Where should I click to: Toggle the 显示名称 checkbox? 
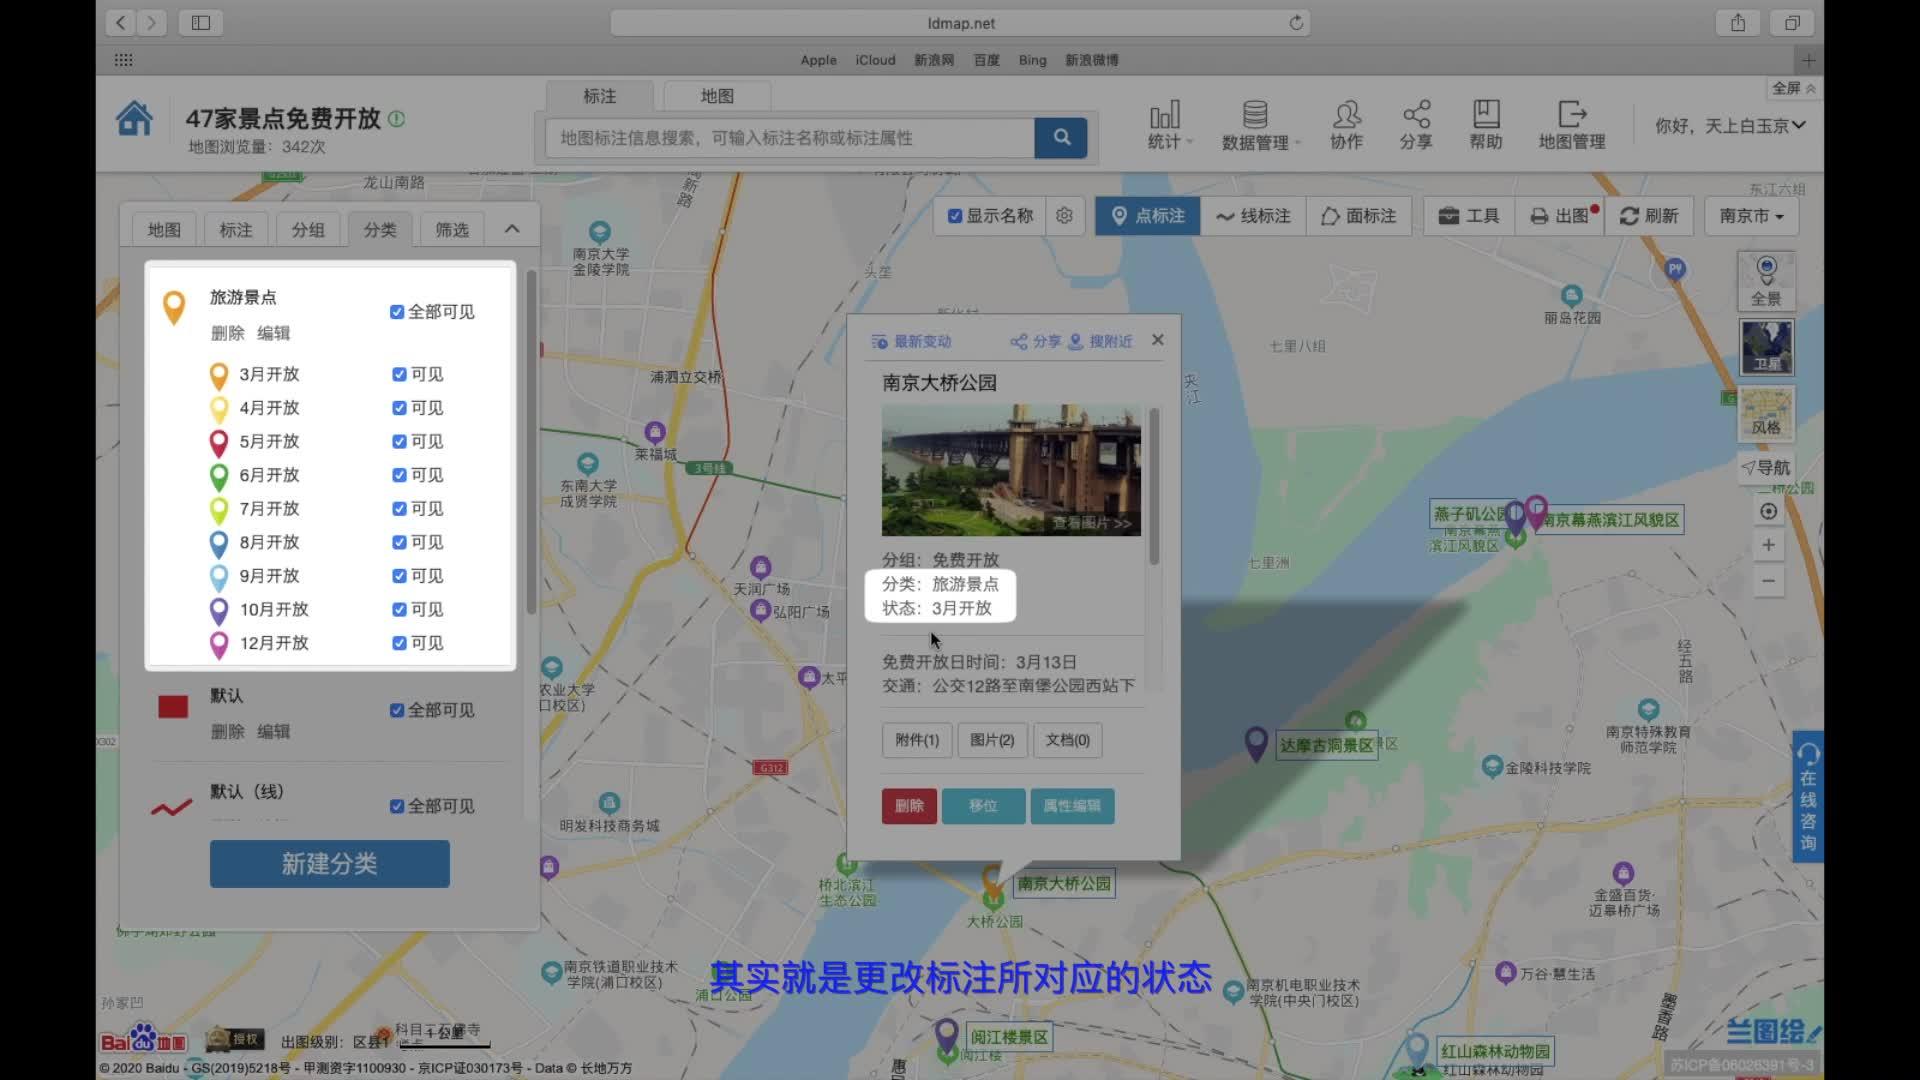(x=955, y=216)
